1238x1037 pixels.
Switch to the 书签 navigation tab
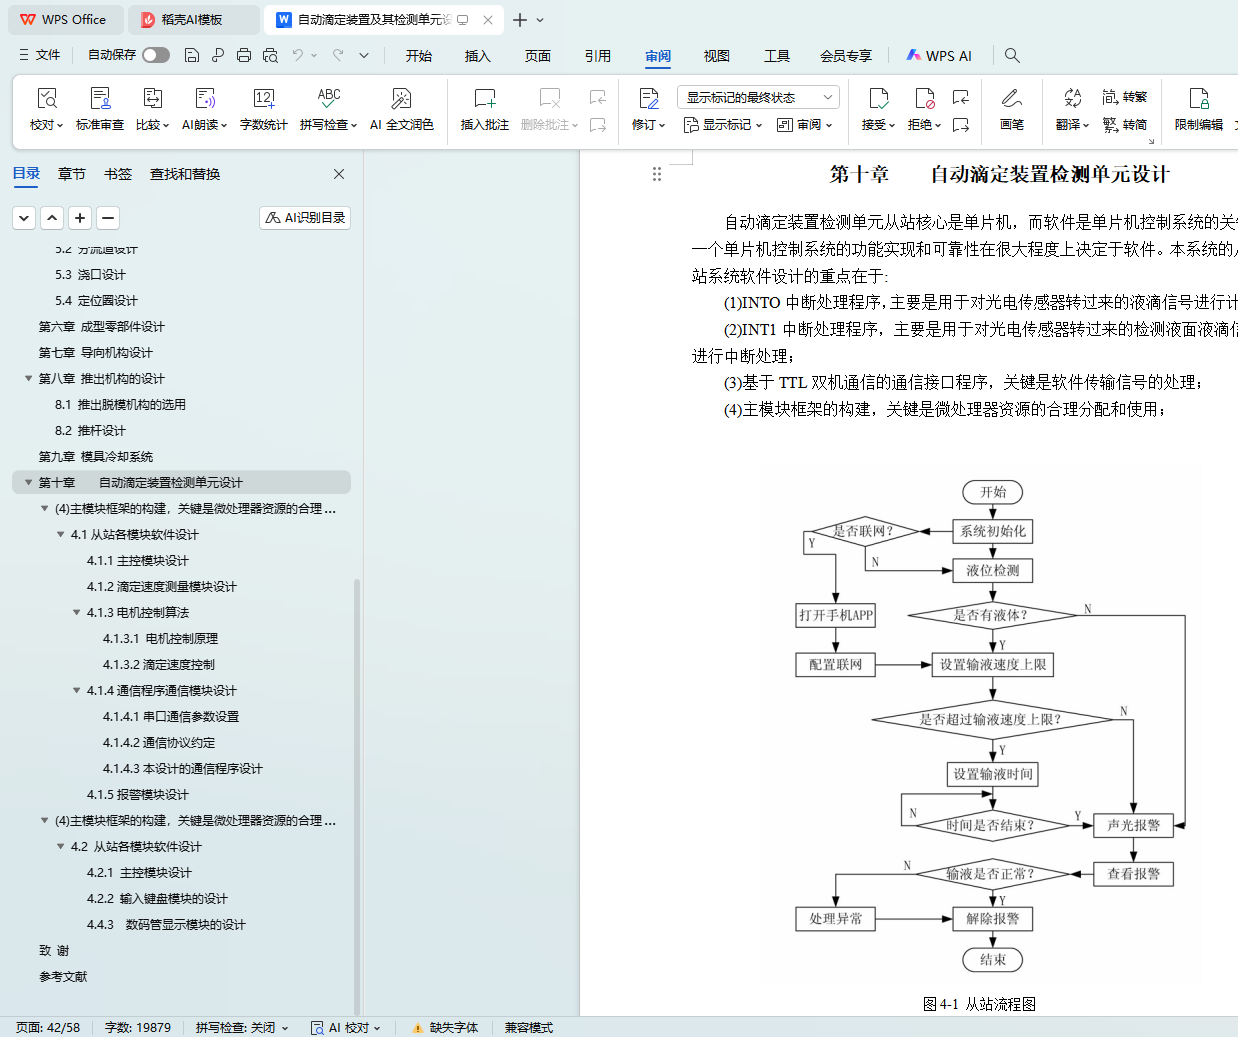(x=118, y=174)
